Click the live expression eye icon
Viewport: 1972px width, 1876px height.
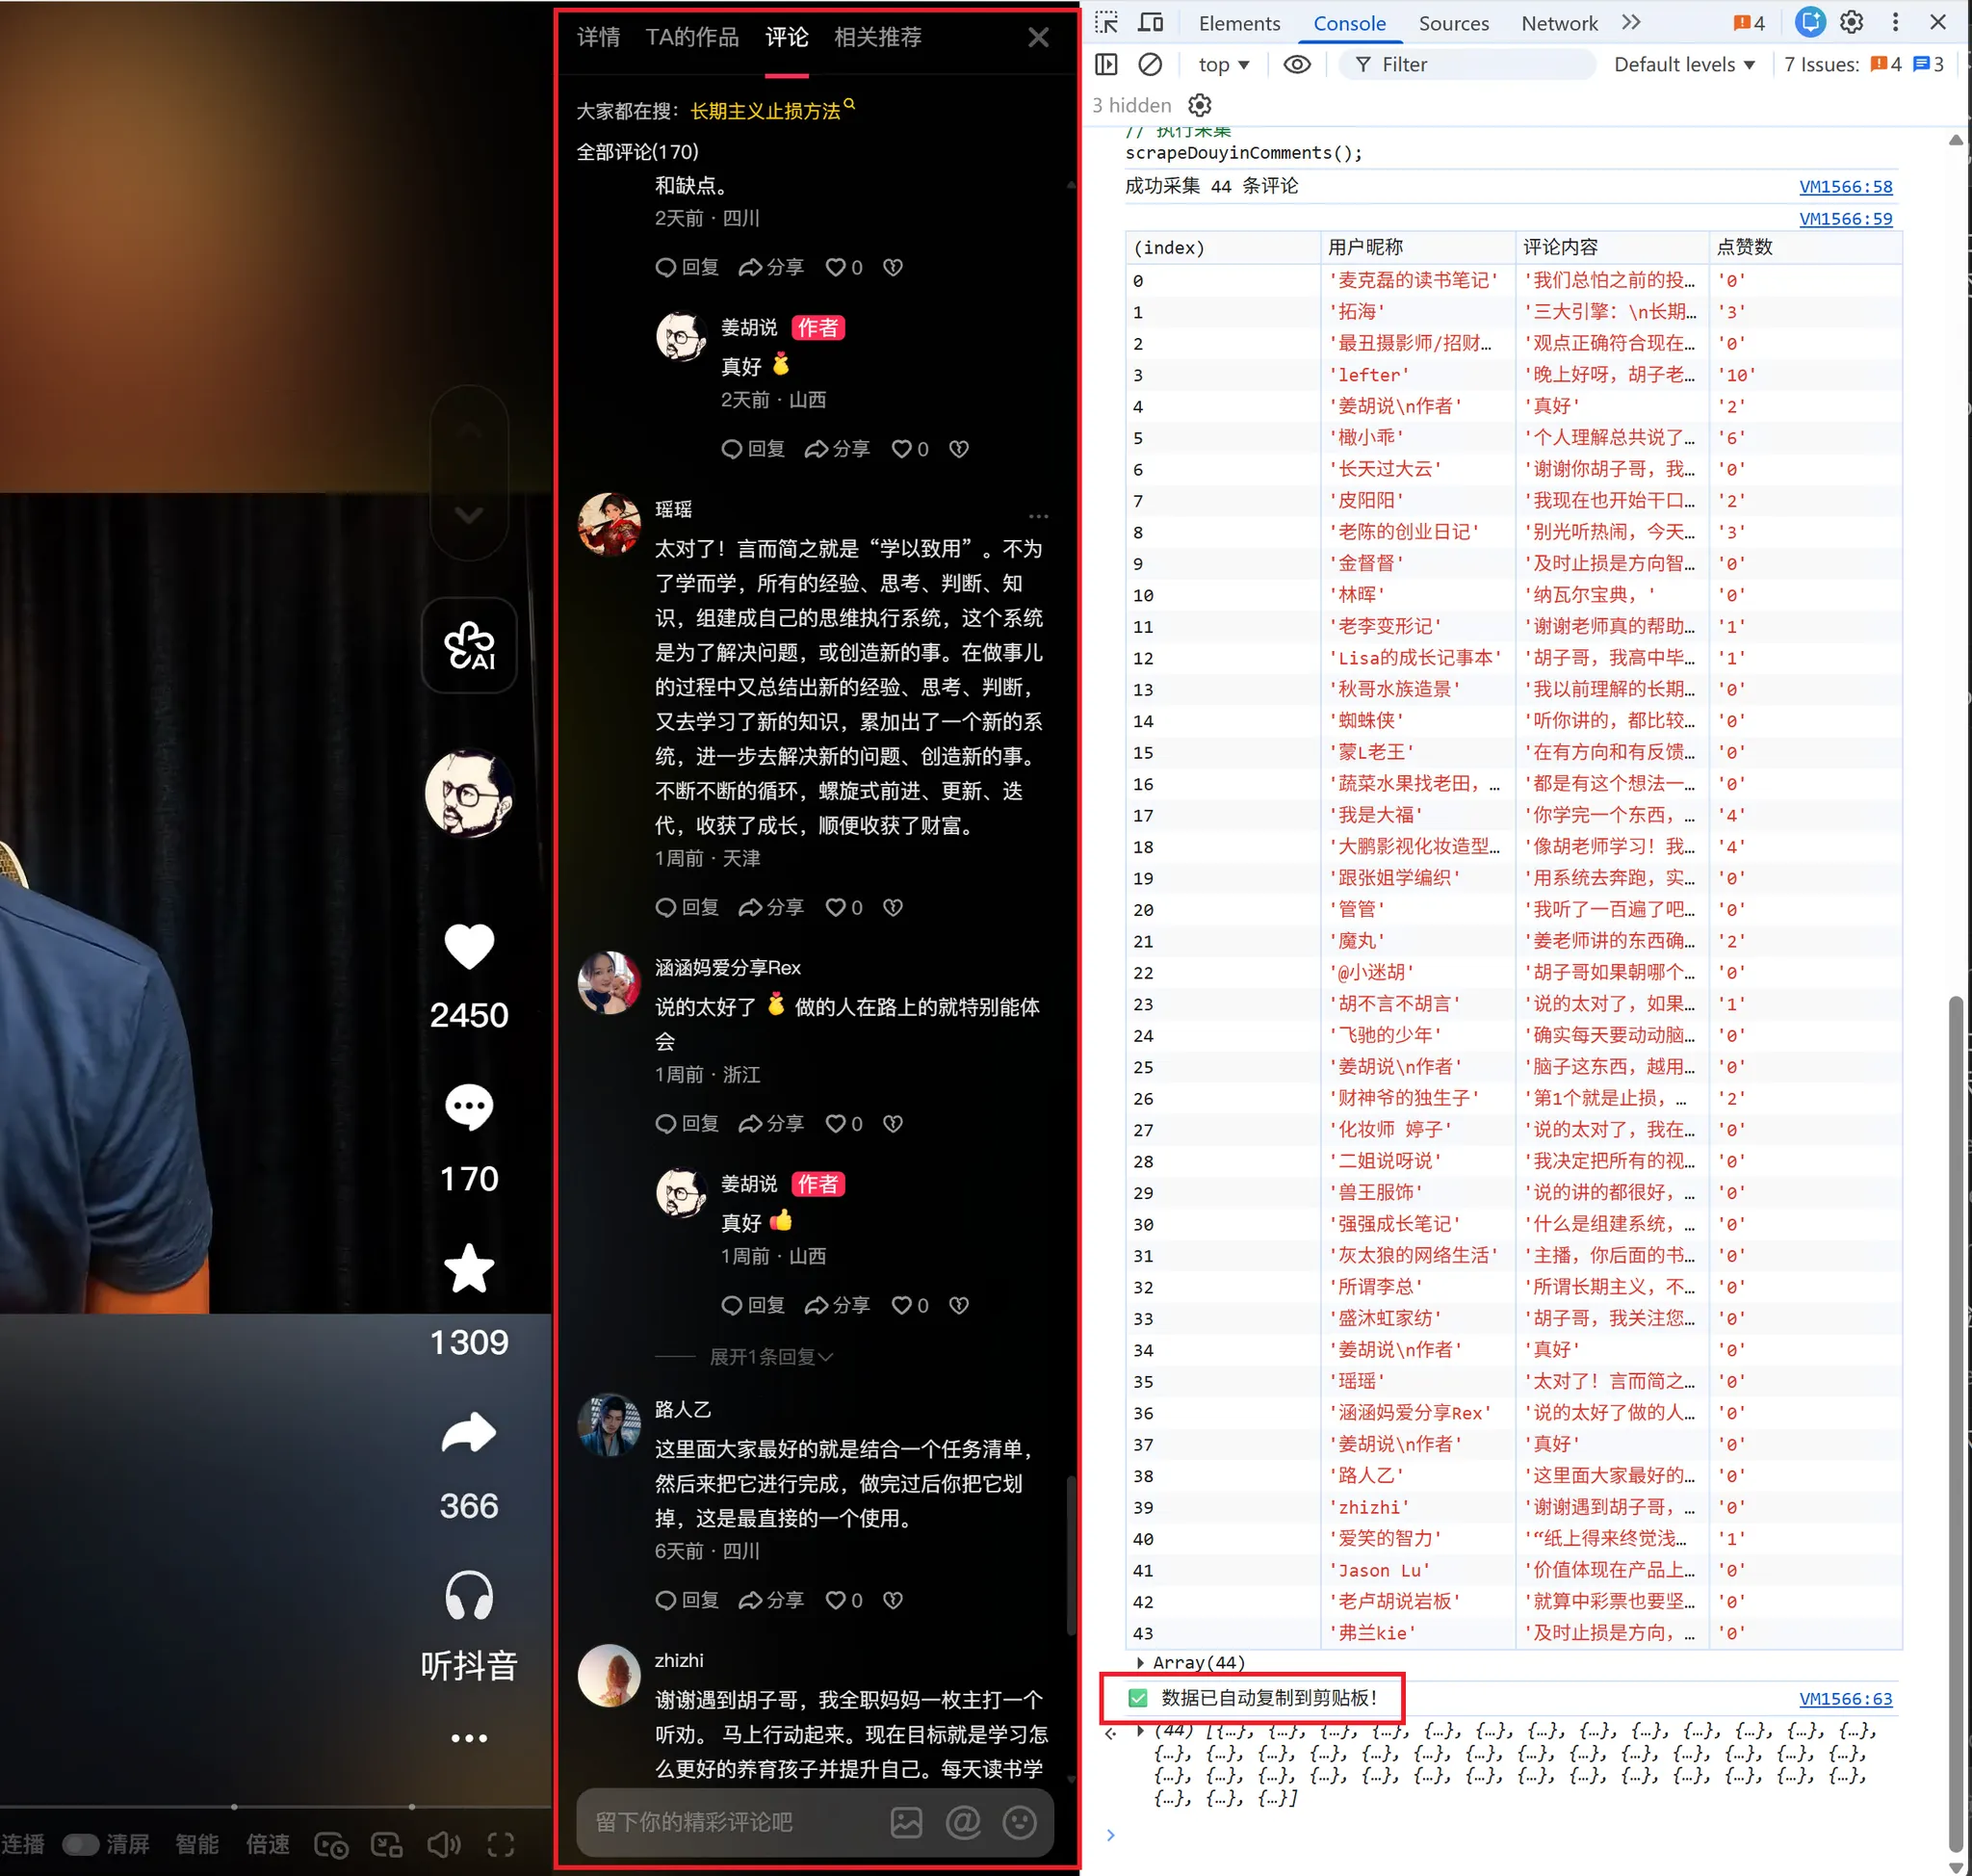[1296, 65]
